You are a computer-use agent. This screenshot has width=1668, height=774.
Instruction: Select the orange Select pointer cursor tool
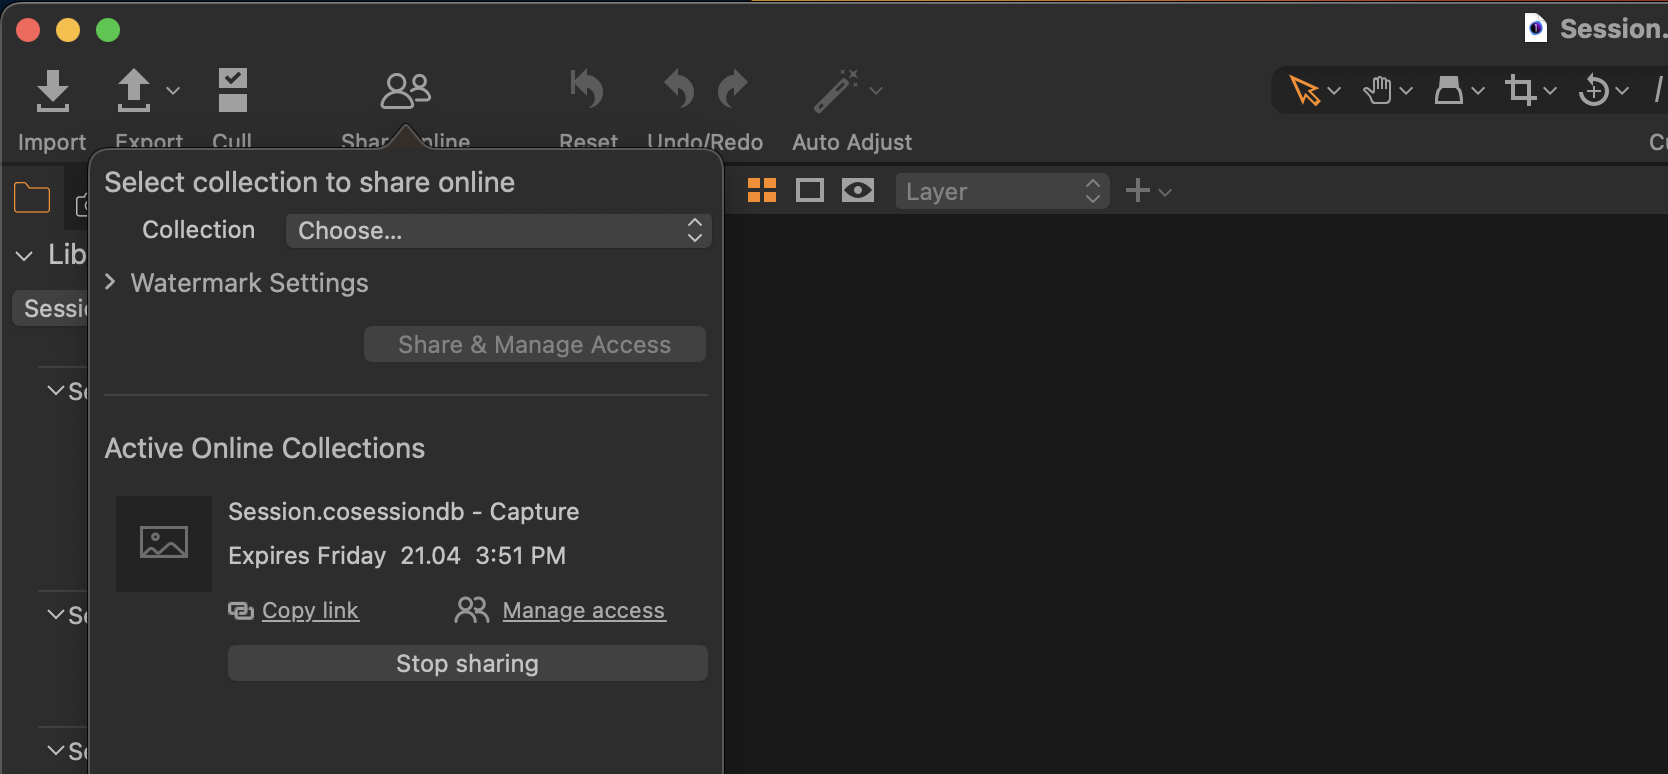(x=1304, y=90)
